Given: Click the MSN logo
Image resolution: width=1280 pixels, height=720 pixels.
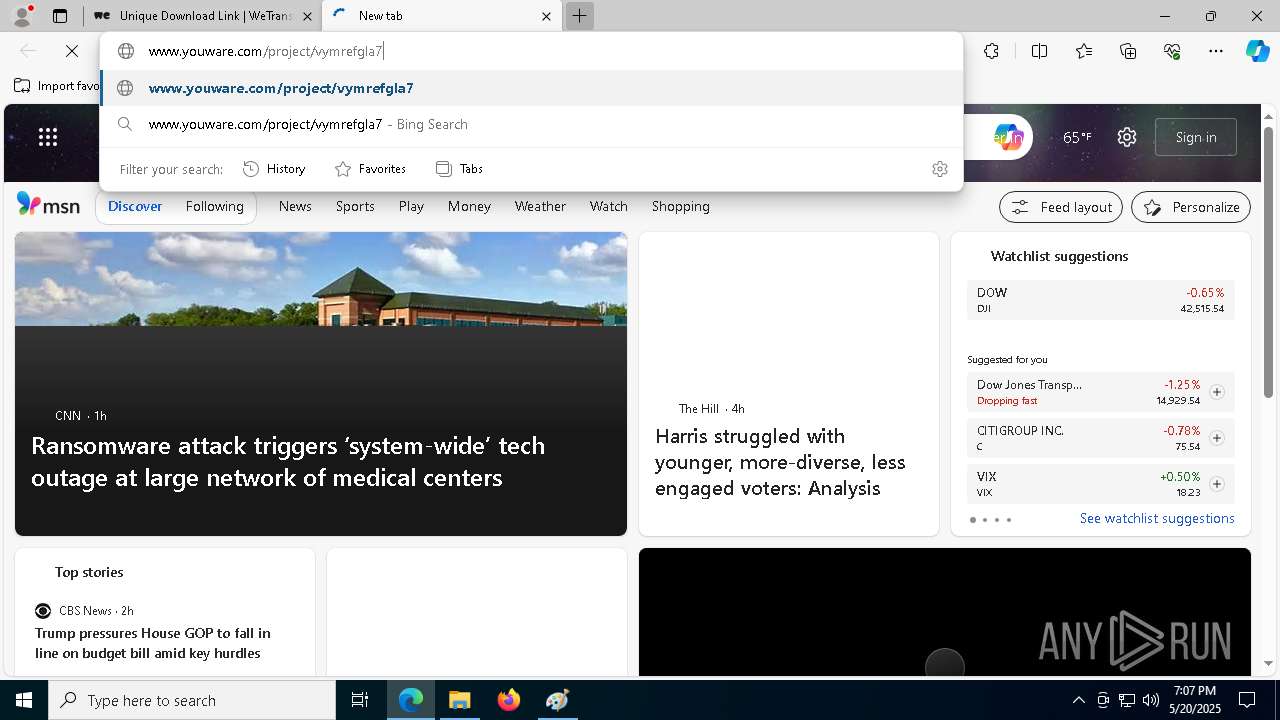Looking at the screenshot, I should click(48, 205).
